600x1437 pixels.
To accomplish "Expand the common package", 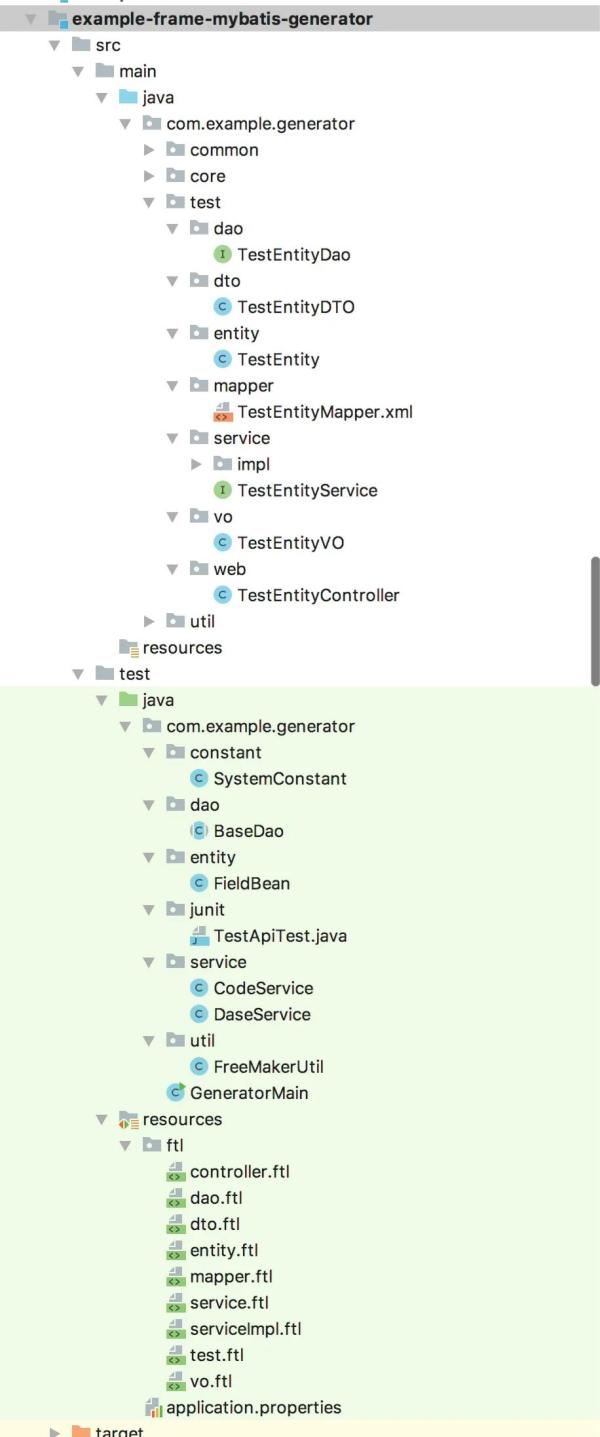I will 149,150.
